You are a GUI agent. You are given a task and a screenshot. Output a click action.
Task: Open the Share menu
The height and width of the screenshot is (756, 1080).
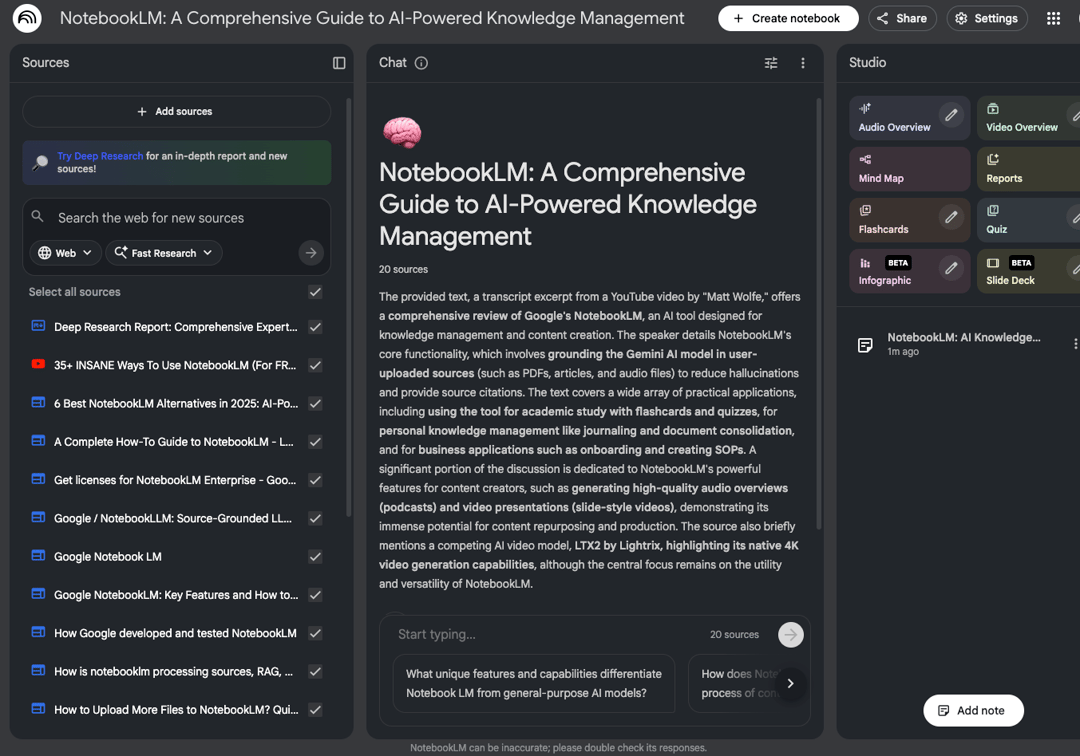(x=901, y=18)
